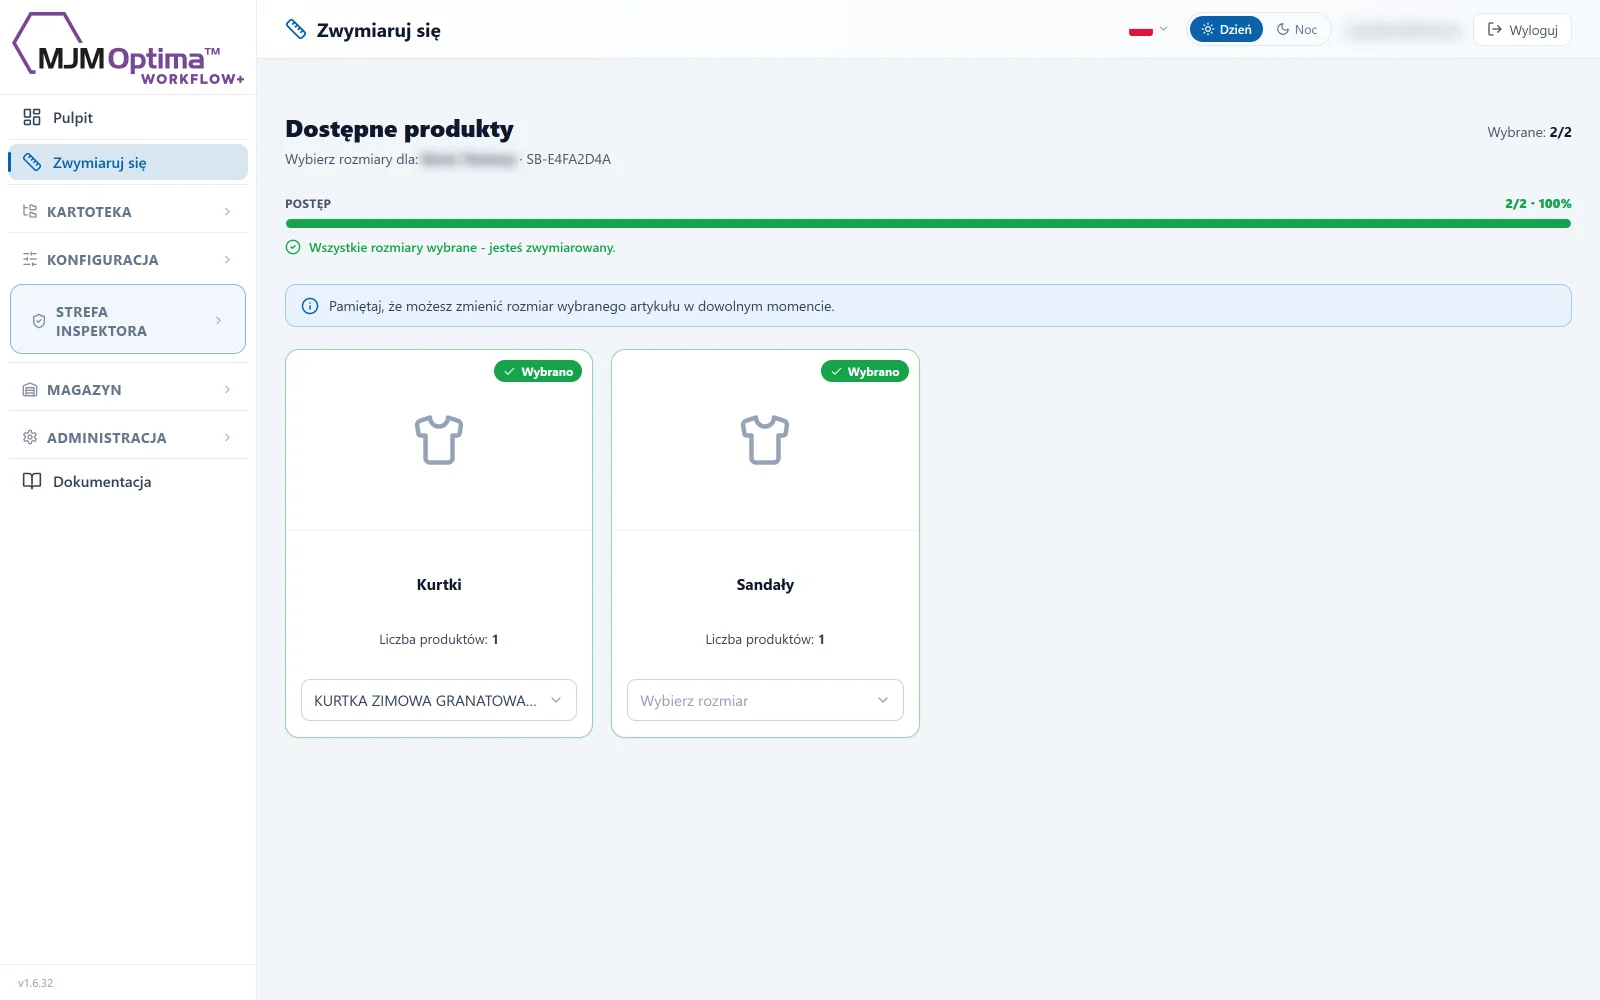Click the ruler icon in the page header
1600x1000 pixels.
296,29
